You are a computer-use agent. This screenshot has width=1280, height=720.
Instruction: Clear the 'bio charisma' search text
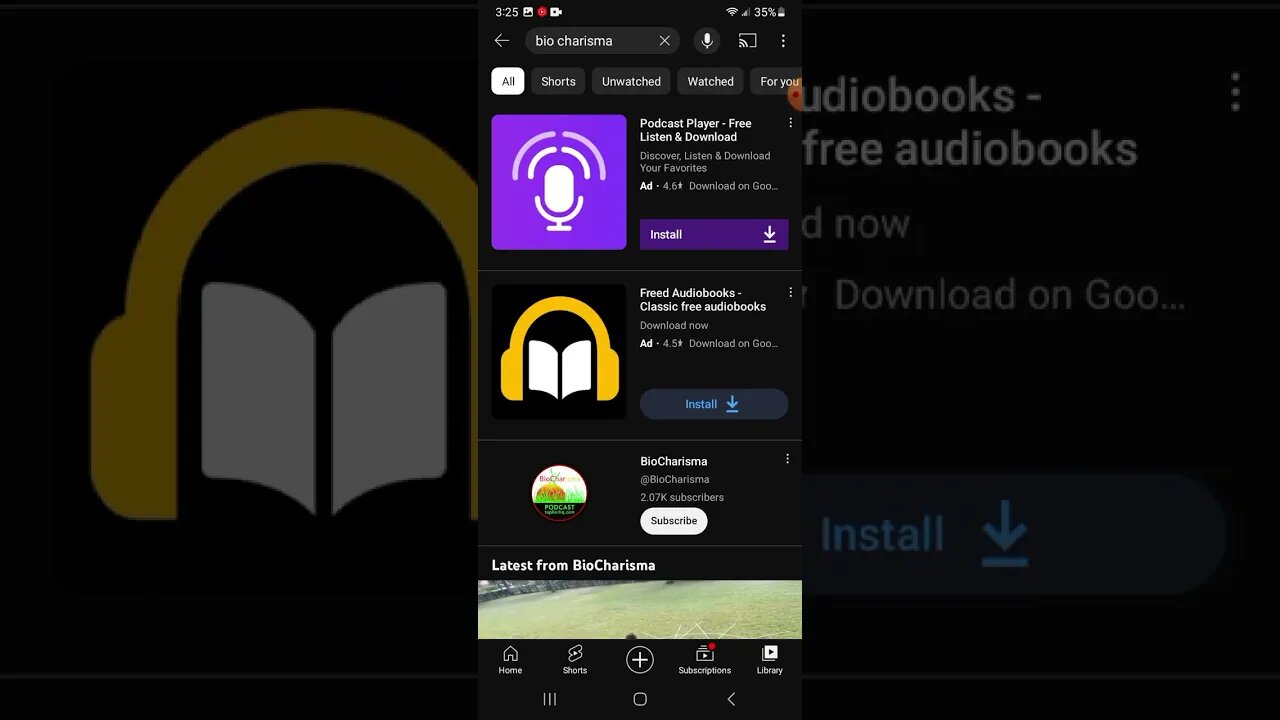[x=664, y=41]
